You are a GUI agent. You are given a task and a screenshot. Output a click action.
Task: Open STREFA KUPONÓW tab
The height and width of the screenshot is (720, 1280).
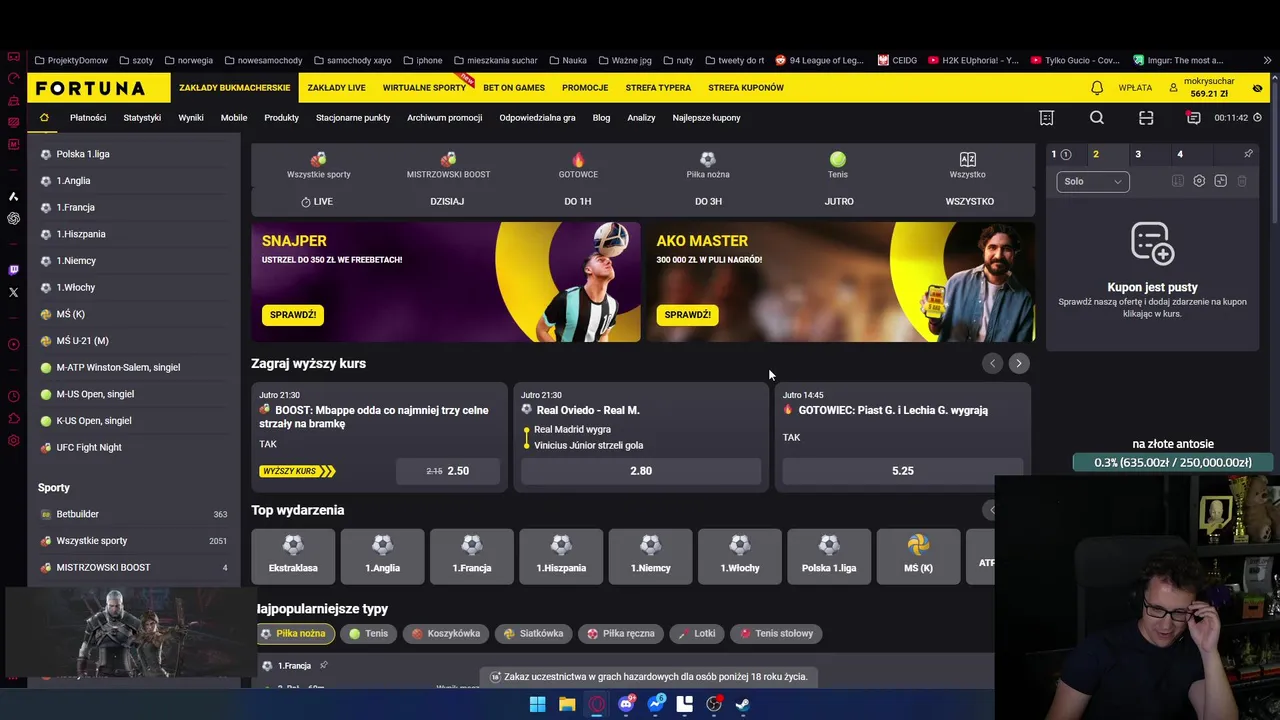(x=746, y=88)
